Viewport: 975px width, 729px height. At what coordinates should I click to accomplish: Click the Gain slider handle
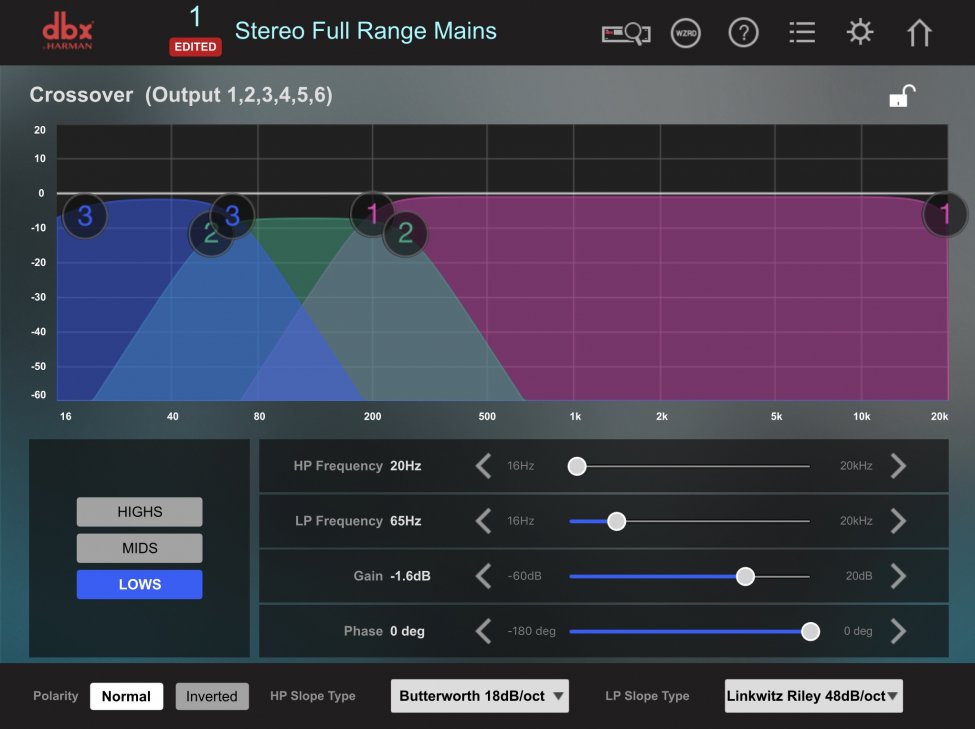click(745, 576)
